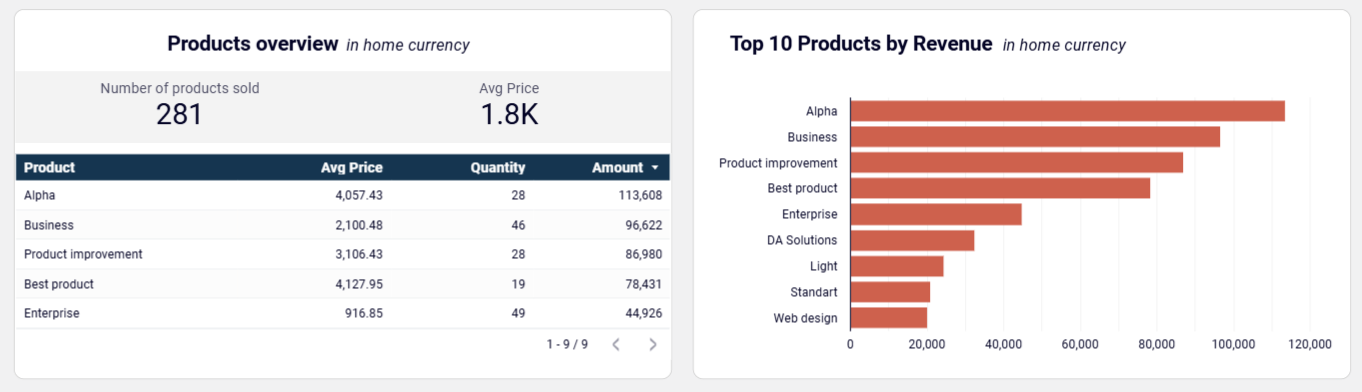Click the Amount column header label
1362x392 pixels.
pos(618,168)
